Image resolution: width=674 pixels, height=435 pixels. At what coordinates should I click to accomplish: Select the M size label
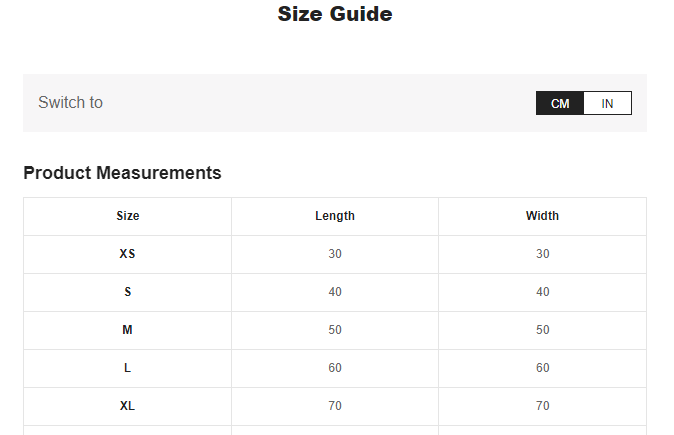(127, 330)
